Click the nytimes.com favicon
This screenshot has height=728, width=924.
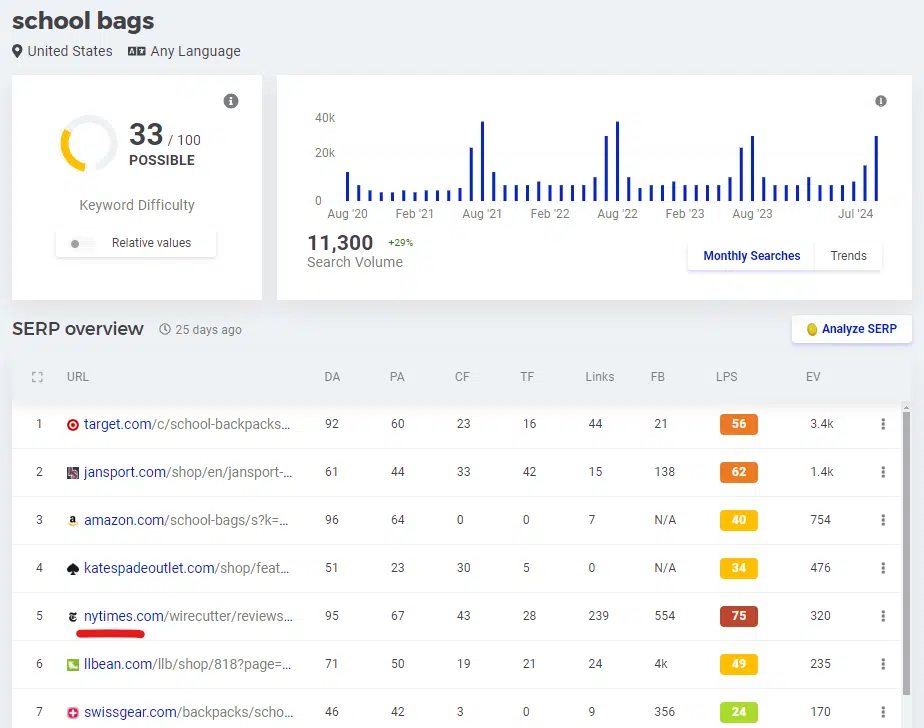[x=72, y=617]
